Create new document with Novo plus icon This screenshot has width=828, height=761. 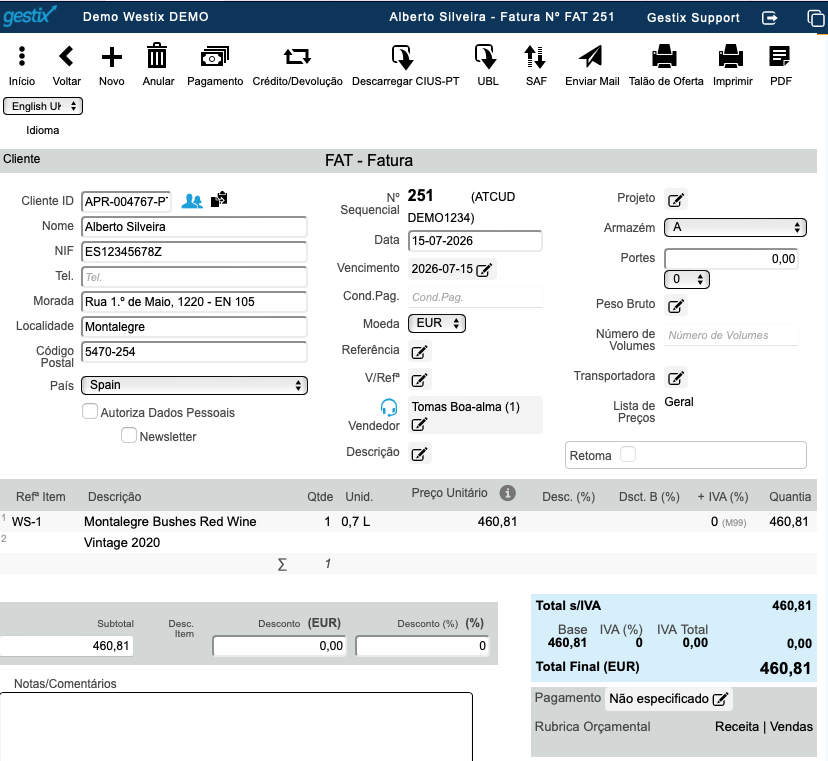(111, 57)
